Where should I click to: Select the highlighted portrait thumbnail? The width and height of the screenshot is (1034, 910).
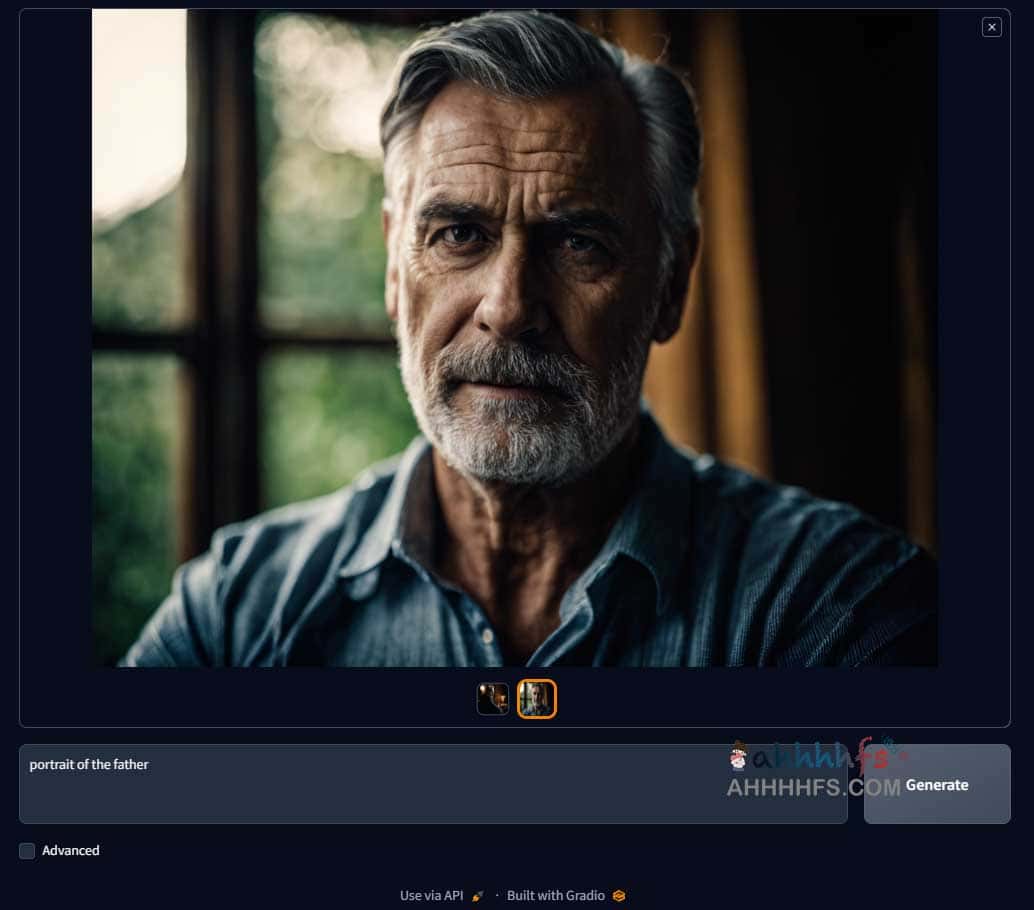pyautogui.click(x=537, y=699)
